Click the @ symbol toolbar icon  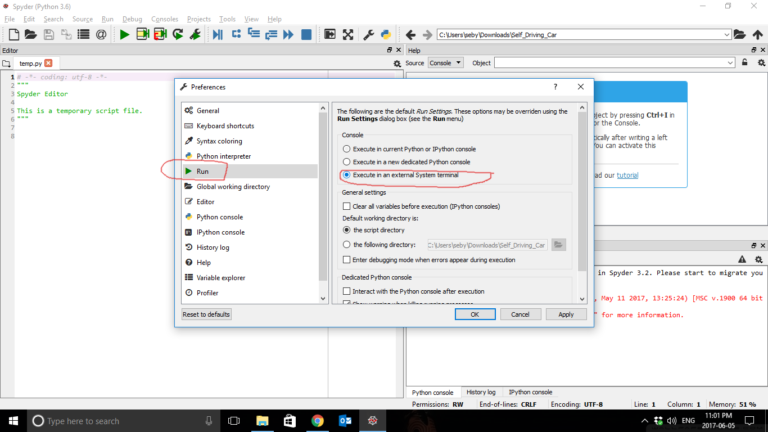pos(101,34)
